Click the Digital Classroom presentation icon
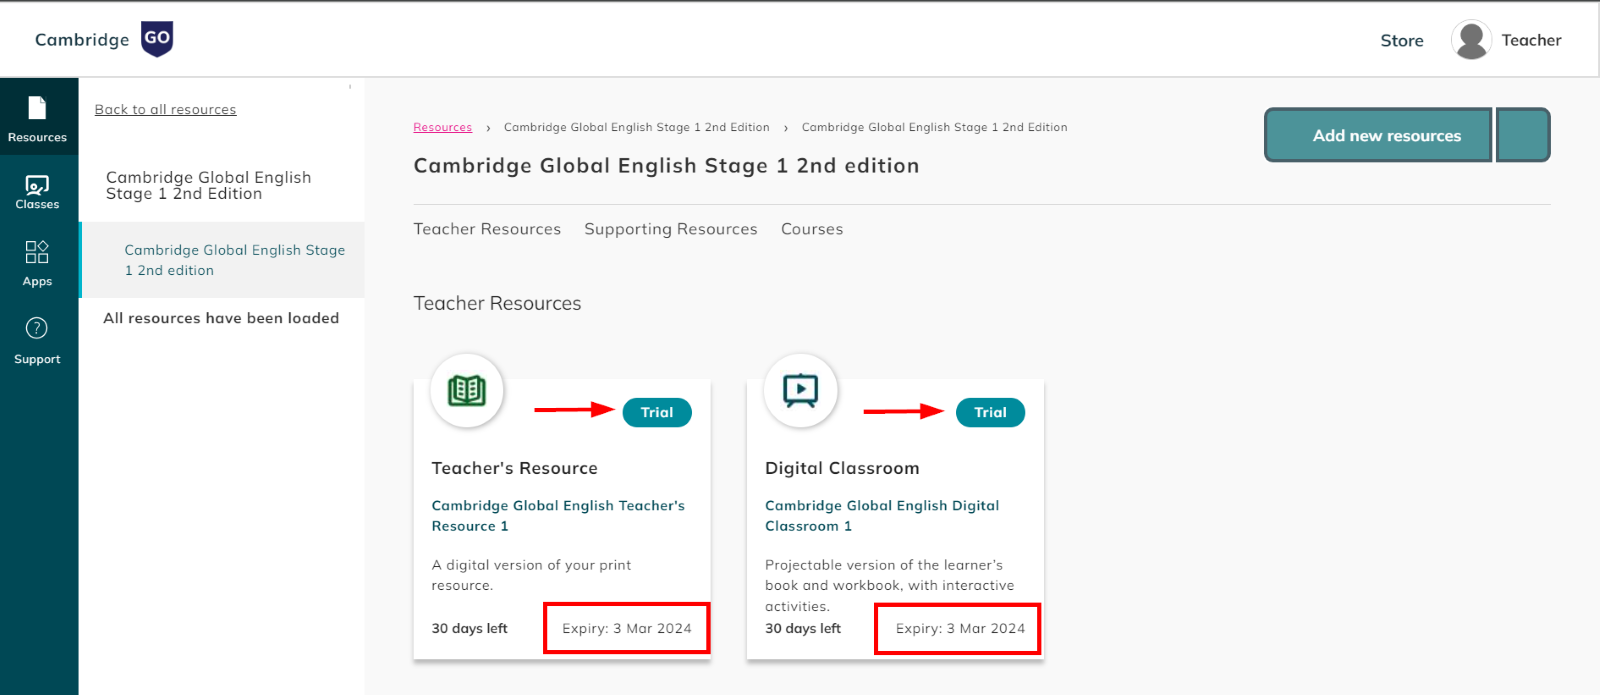The width and height of the screenshot is (1600, 695). click(x=800, y=390)
